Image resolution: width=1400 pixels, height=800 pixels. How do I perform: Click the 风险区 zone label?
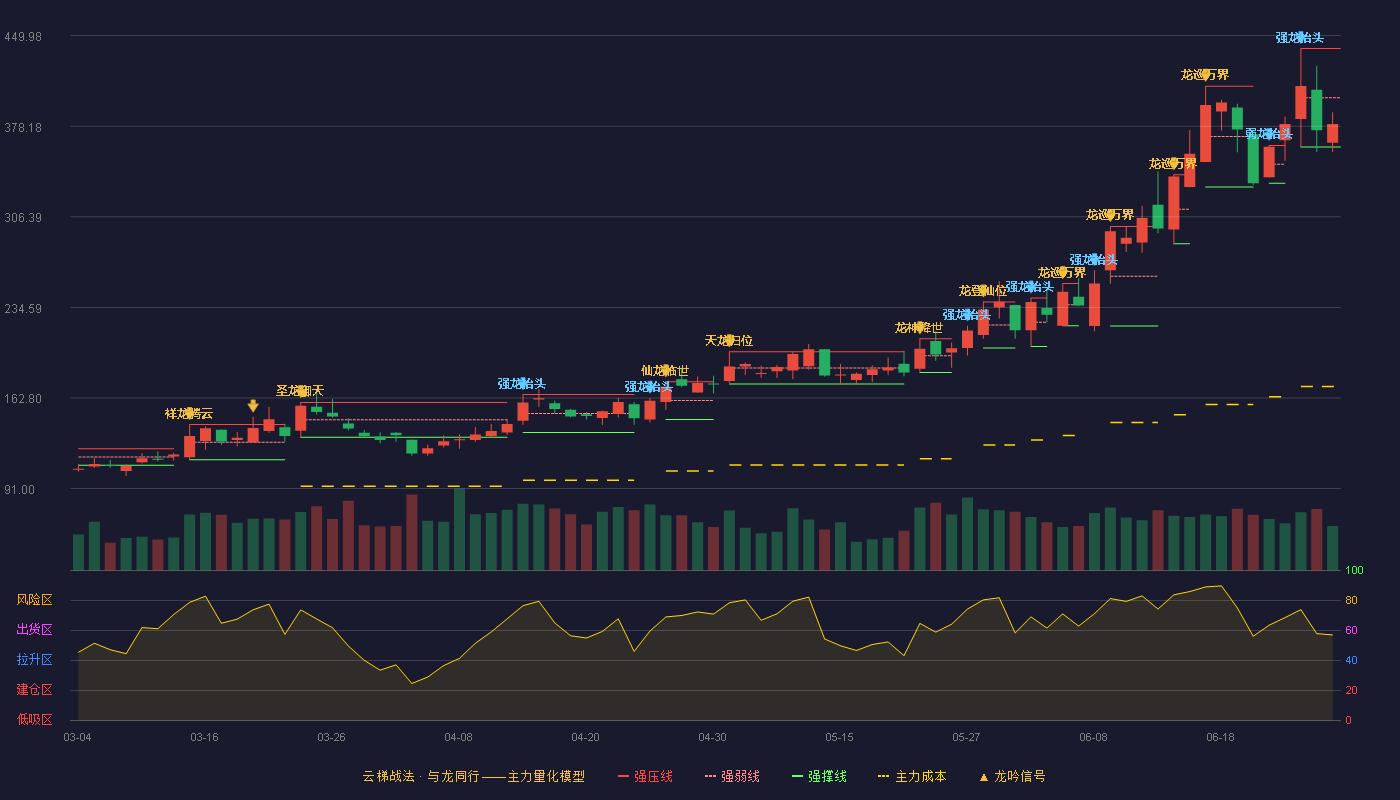click(x=35, y=600)
